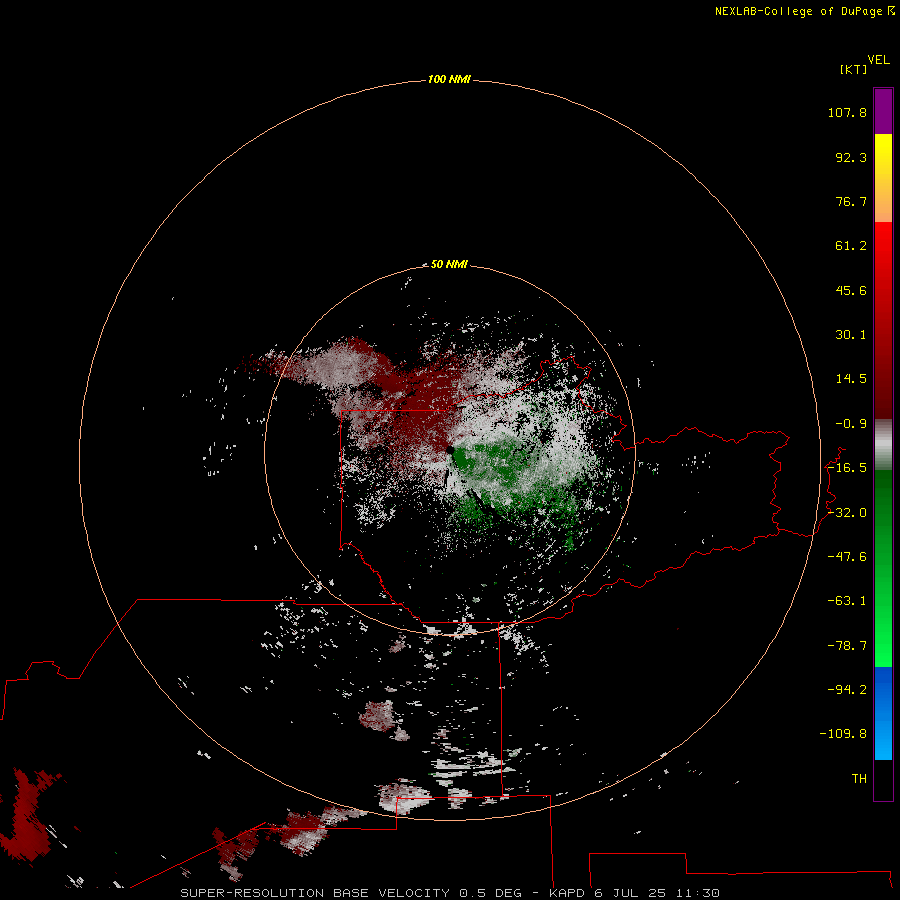Select the 61.2 velocity legend value
900x900 pixels.
click(x=851, y=246)
